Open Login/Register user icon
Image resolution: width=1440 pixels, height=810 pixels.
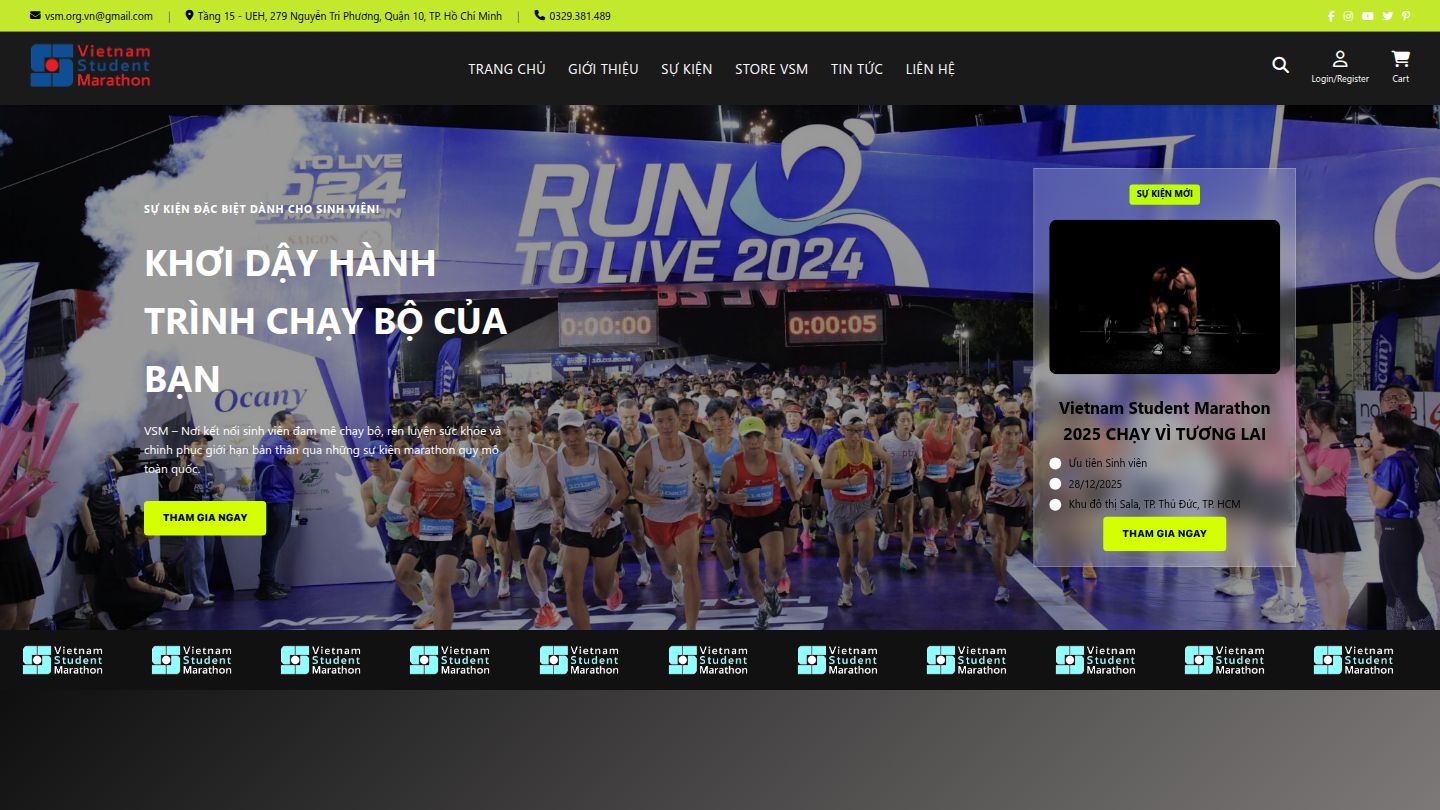[1340, 59]
